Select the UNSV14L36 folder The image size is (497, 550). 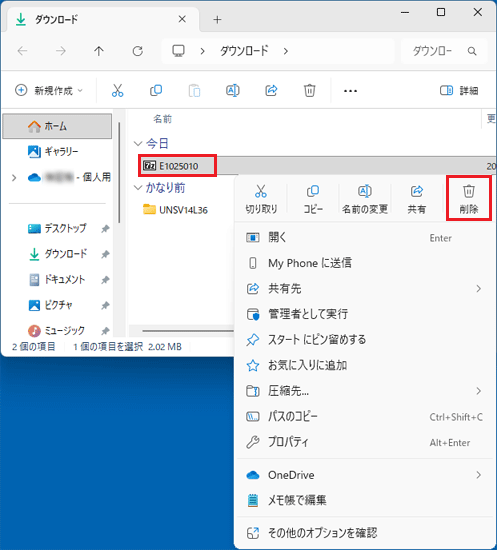tap(175, 210)
